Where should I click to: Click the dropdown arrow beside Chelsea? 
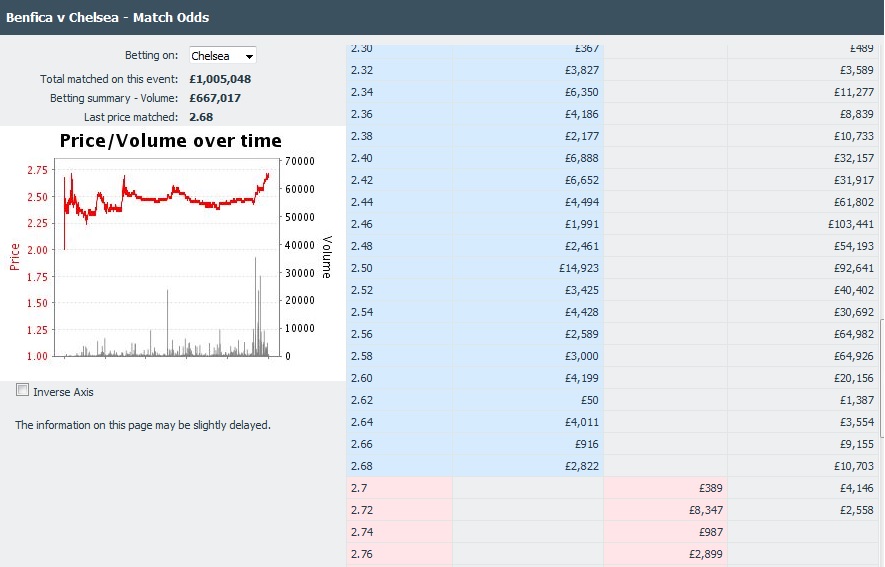[249, 56]
